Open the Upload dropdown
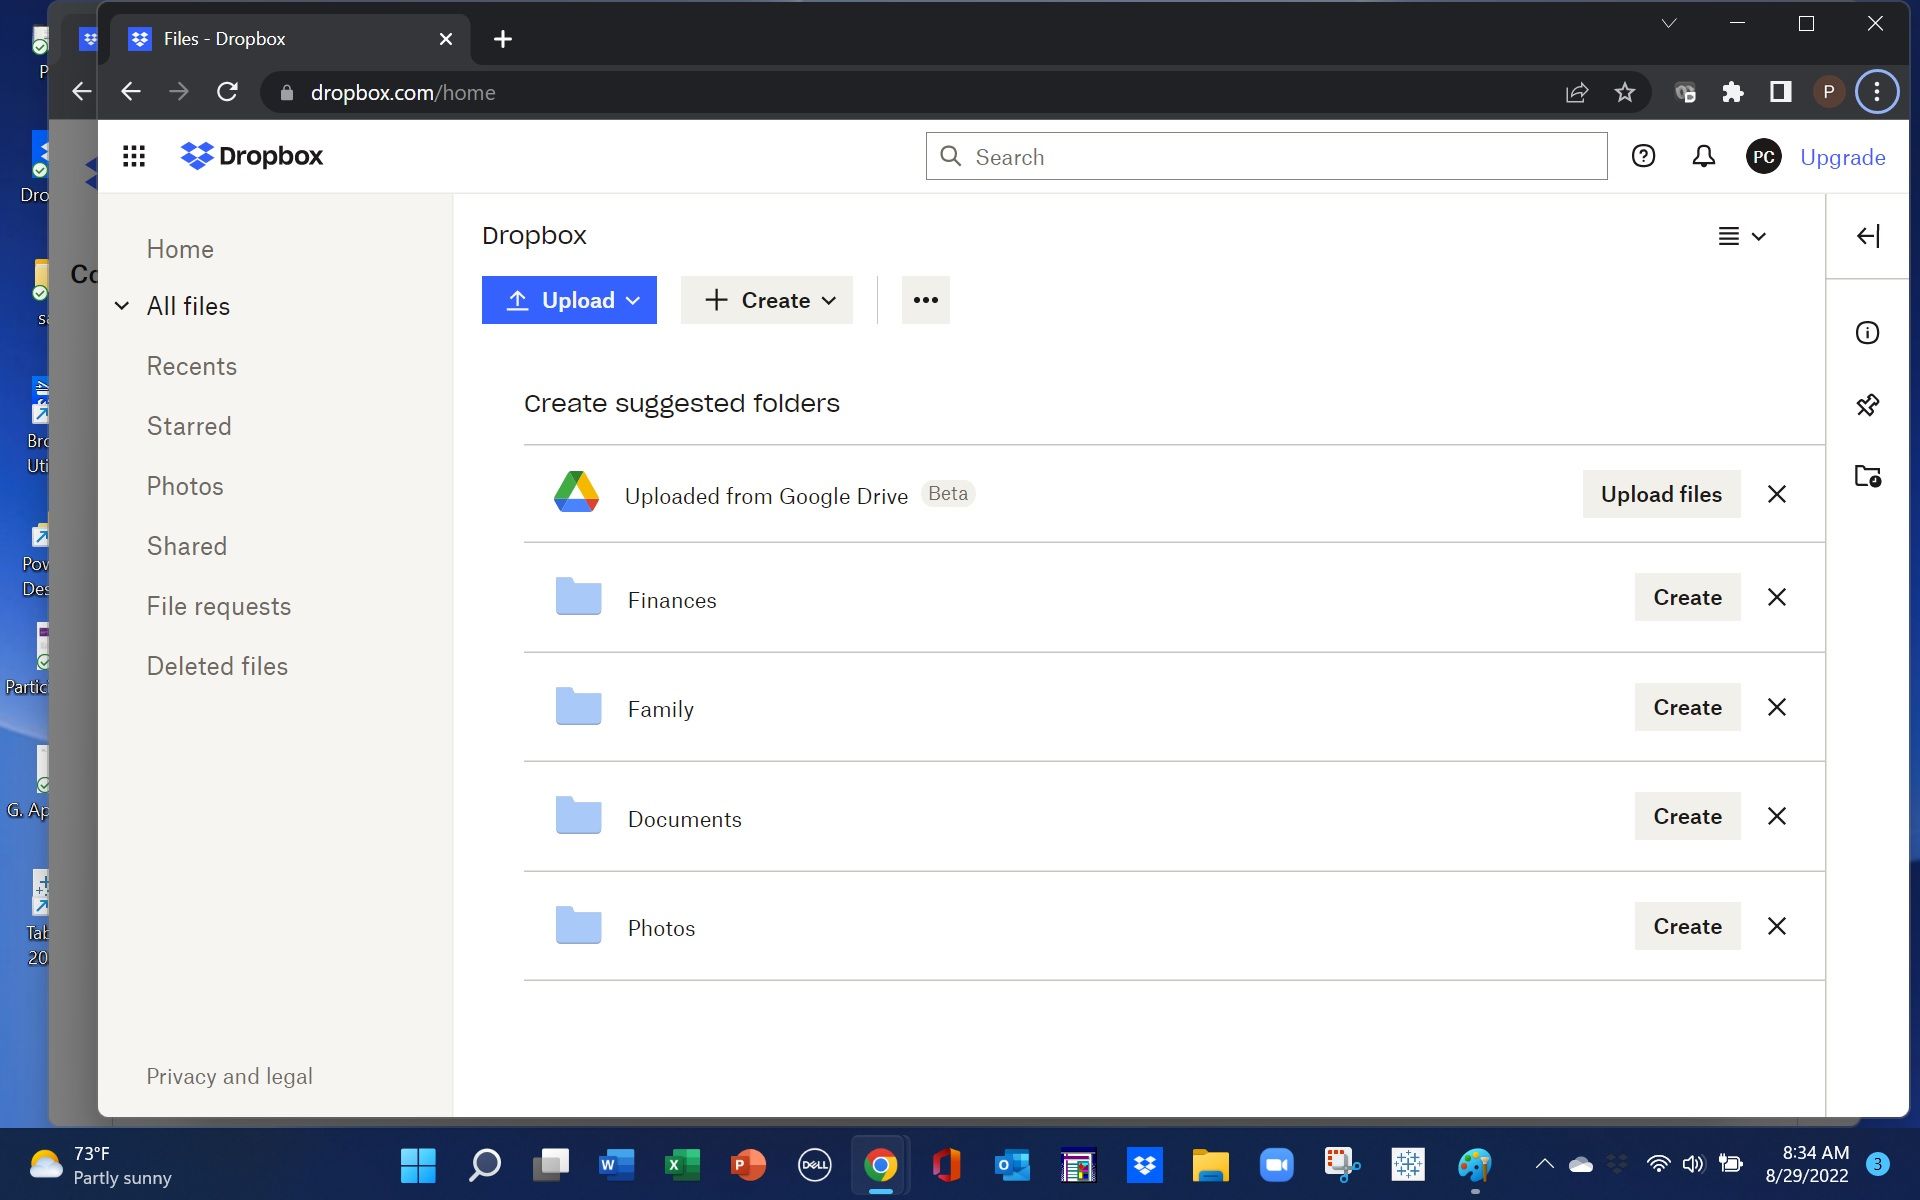Viewport: 1920px width, 1200px height. coord(569,300)
